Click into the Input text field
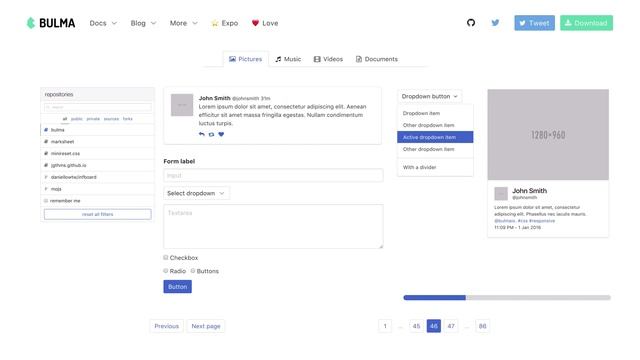 pyautogui.click(x=273, y=176)
